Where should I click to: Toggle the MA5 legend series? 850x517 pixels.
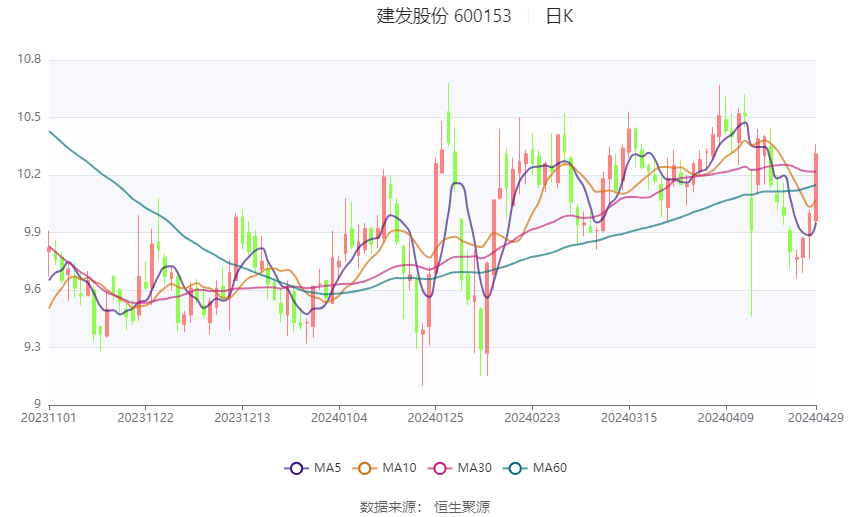(x=313, y=468)
